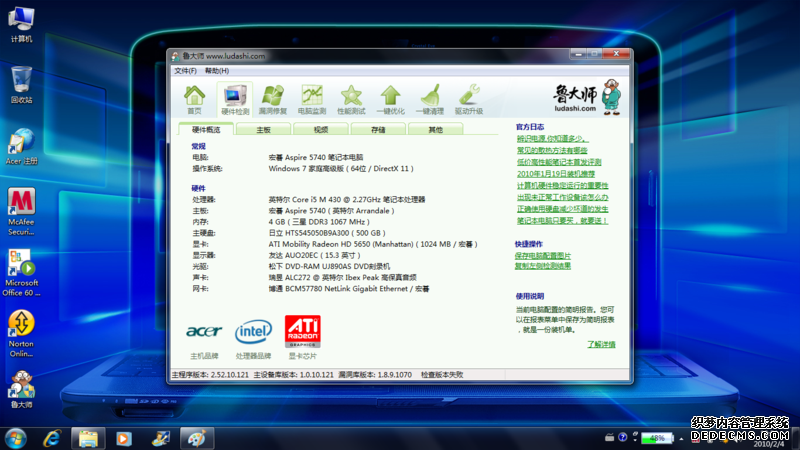Switch to the 主板 tab
The height and width of the screenshot is (450, 800).
point(263,130)
